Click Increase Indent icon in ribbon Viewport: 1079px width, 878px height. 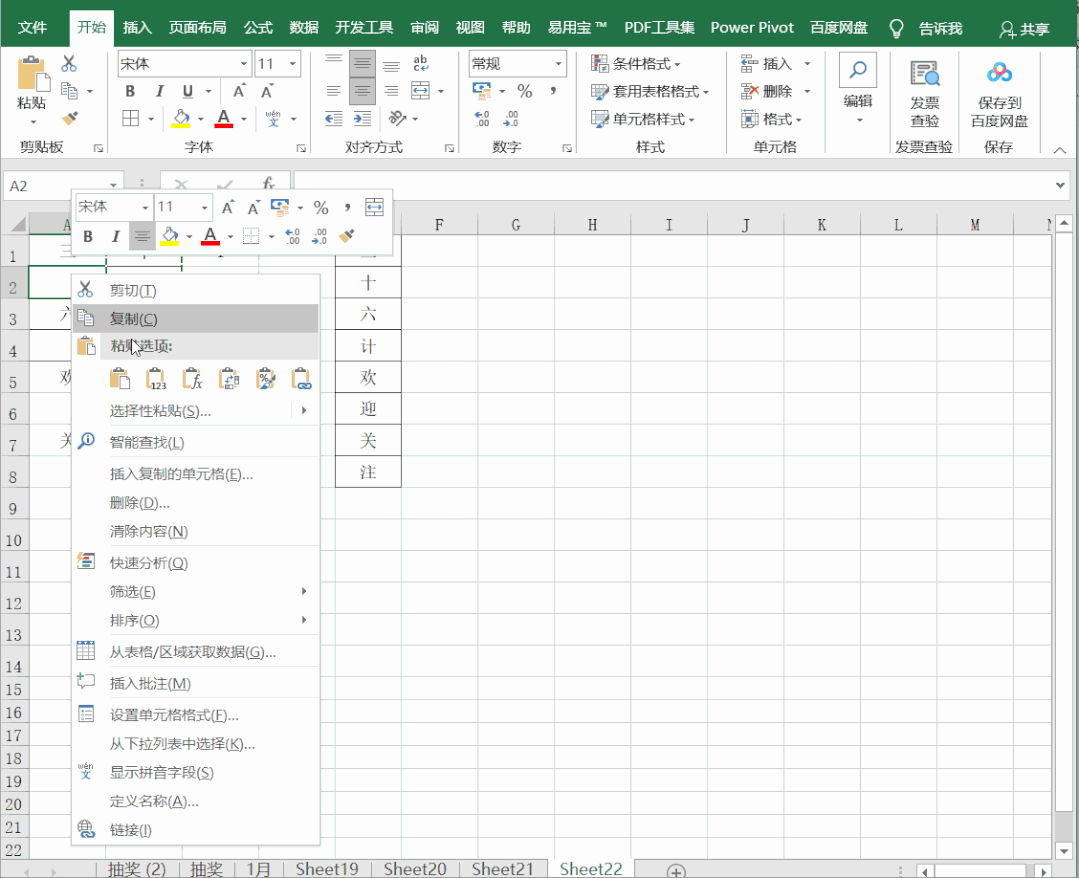(x=363, y=118)
